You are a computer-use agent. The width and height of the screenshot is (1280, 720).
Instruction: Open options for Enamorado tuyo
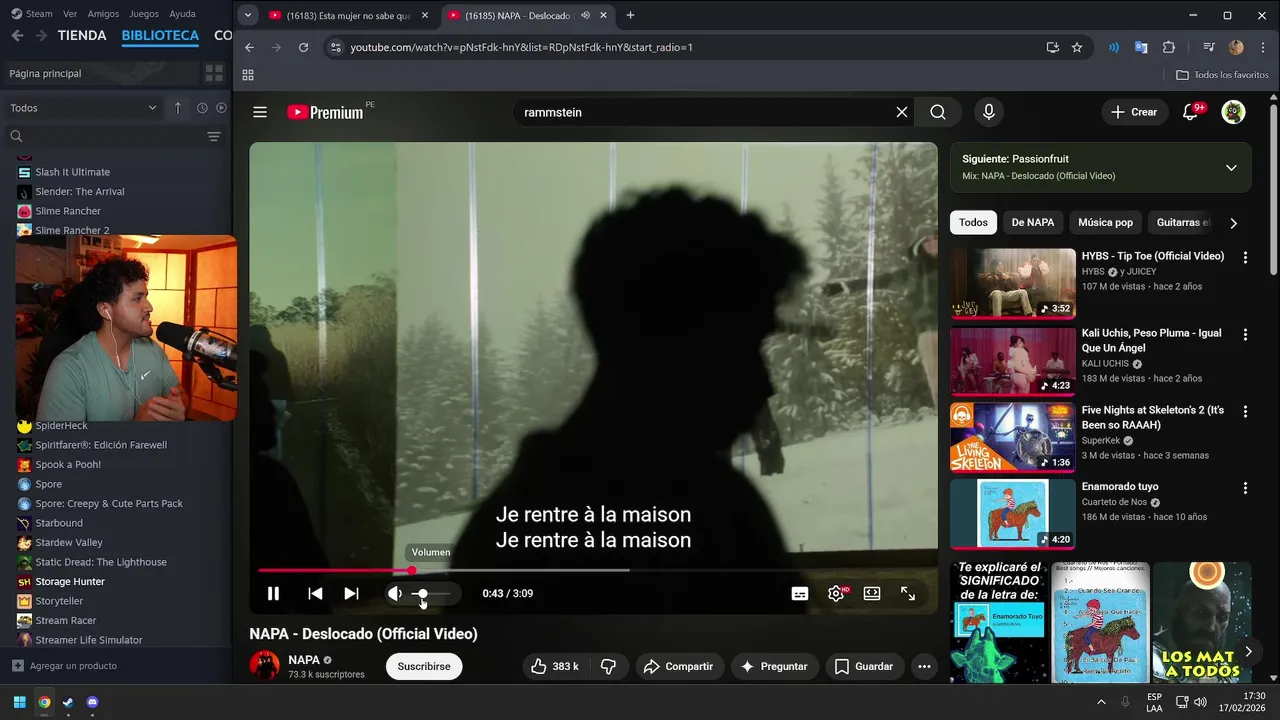[1245, 488]
